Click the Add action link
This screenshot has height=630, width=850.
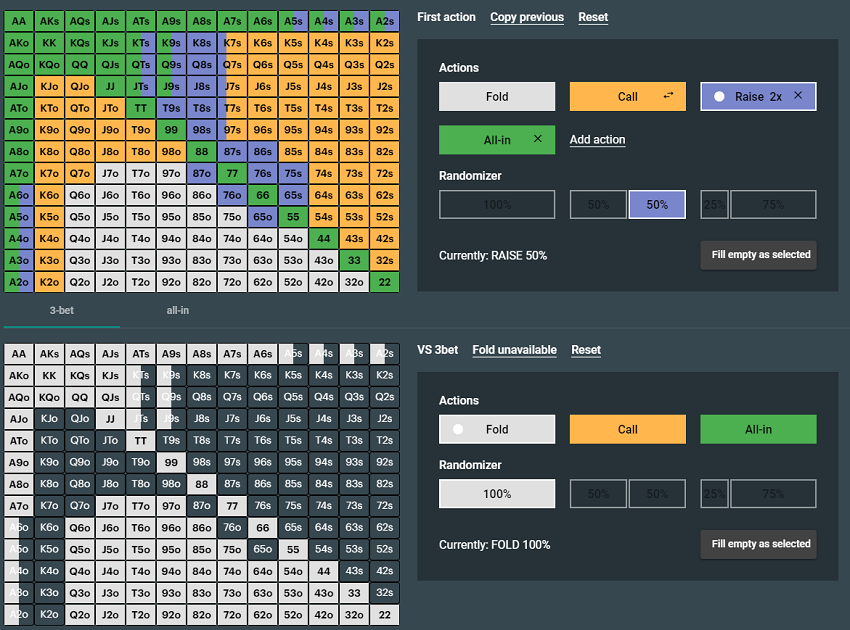(x=597, y=140)
